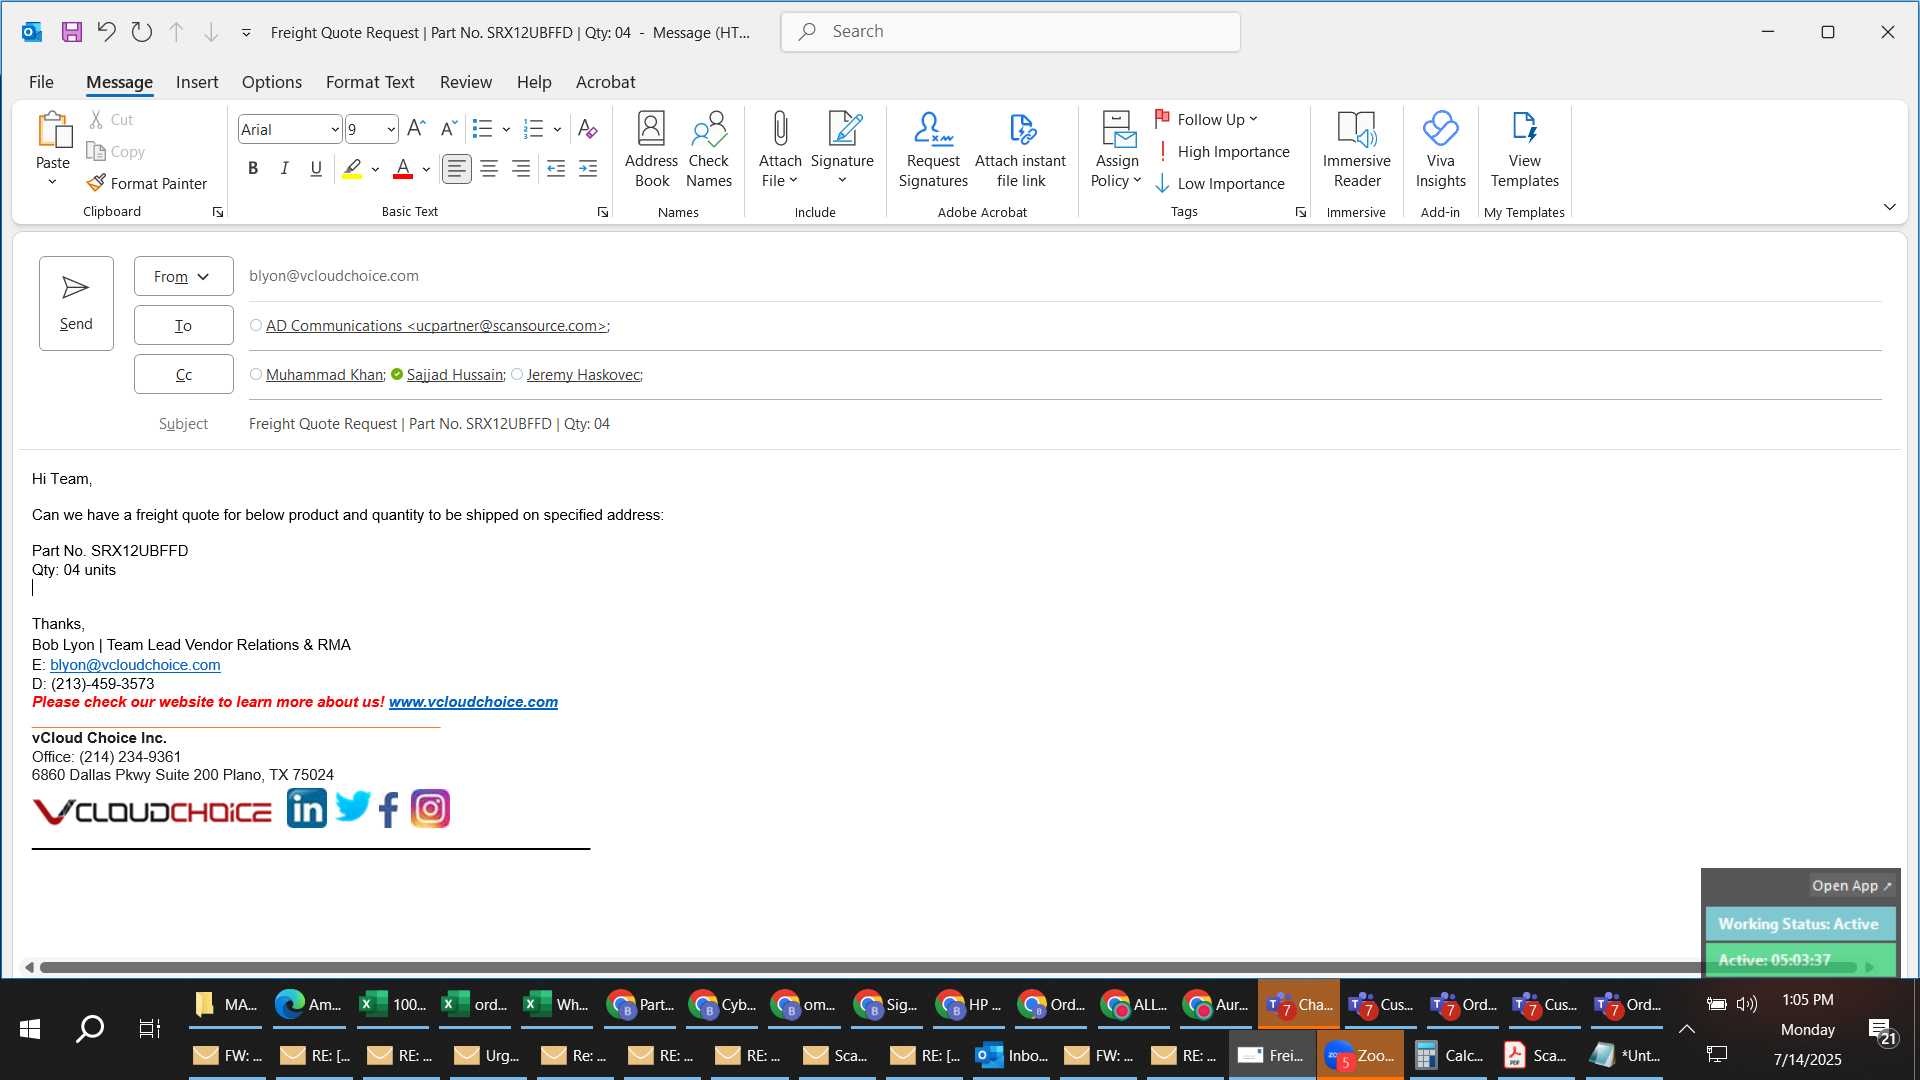This screenshot has width=1920, height=1080.
Task: Open the From account dropdown
Action: coord(184,277)
